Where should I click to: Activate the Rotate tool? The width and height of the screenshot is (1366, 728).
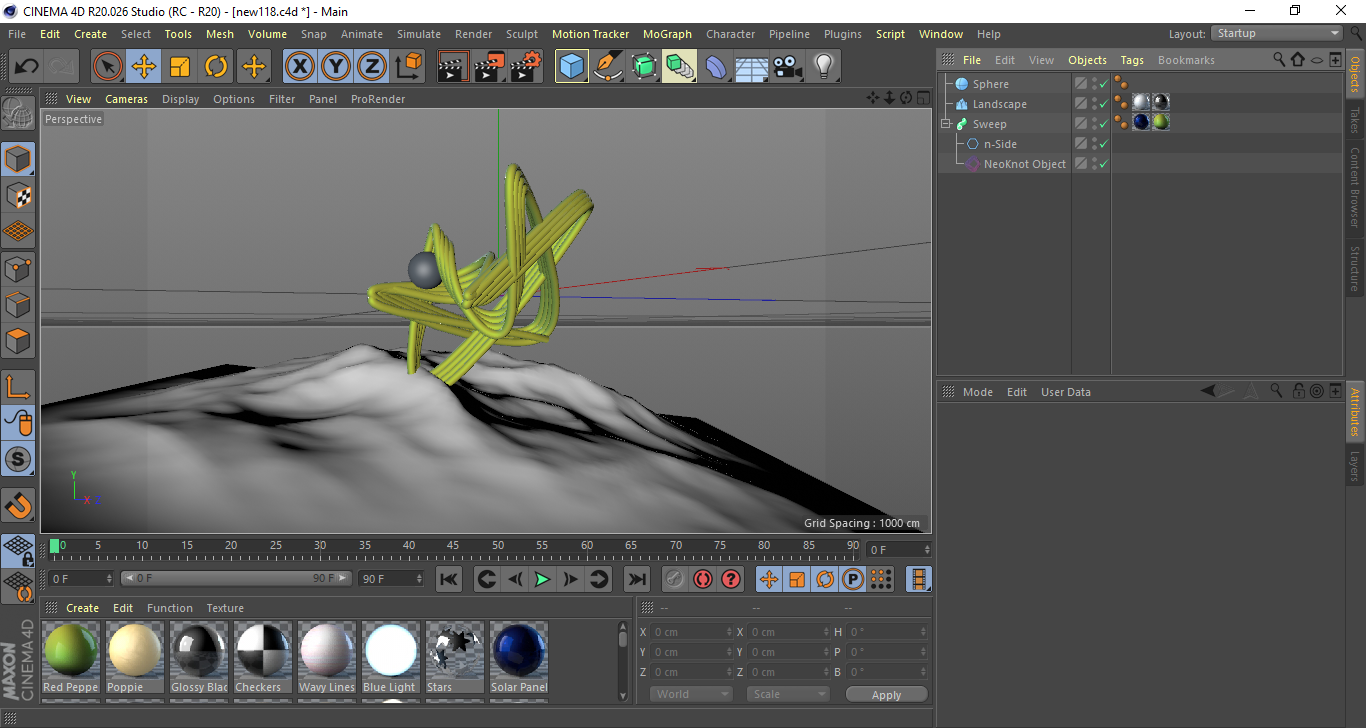(x=216, y=67)
